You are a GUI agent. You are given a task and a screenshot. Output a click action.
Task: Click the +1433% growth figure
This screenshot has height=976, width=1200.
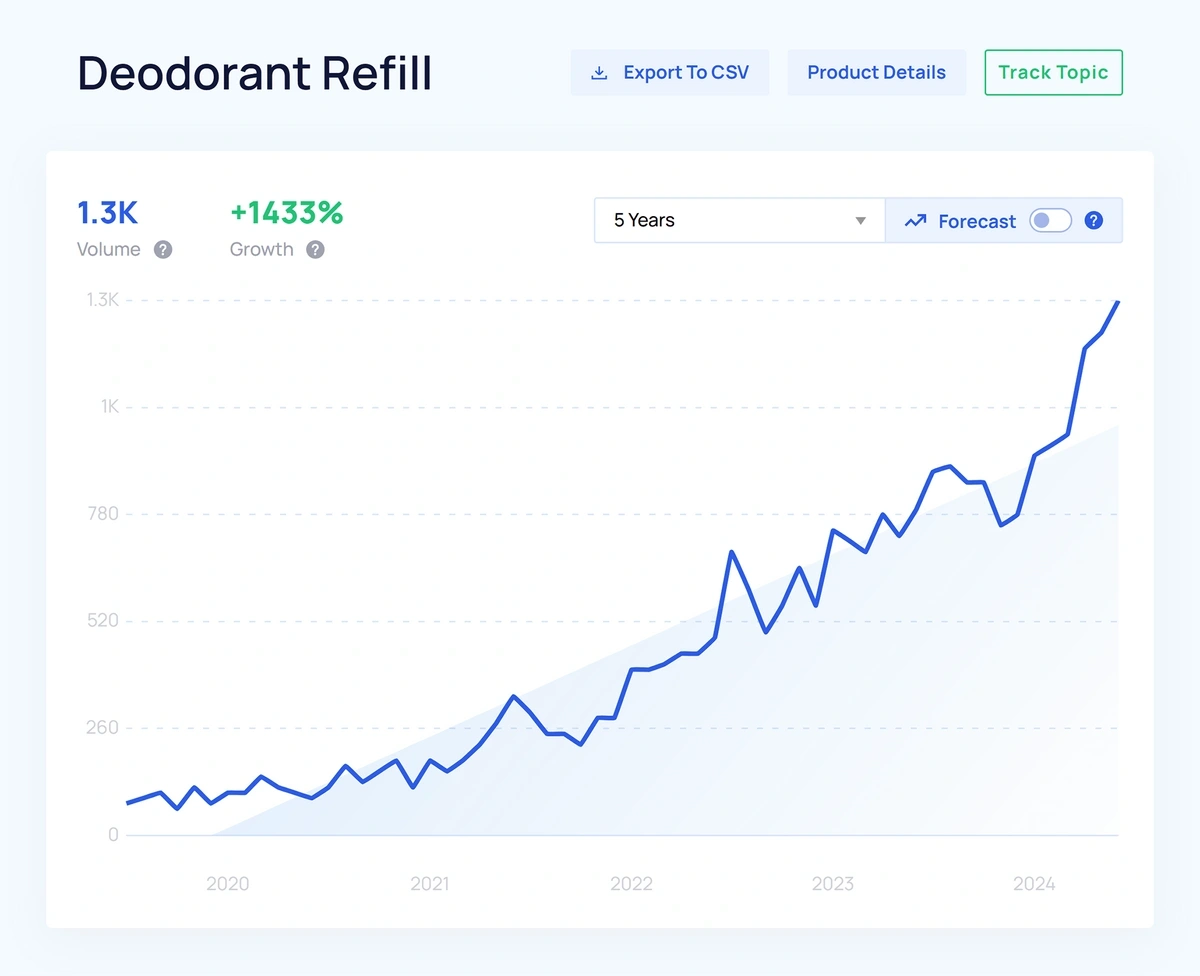[287, 213]
